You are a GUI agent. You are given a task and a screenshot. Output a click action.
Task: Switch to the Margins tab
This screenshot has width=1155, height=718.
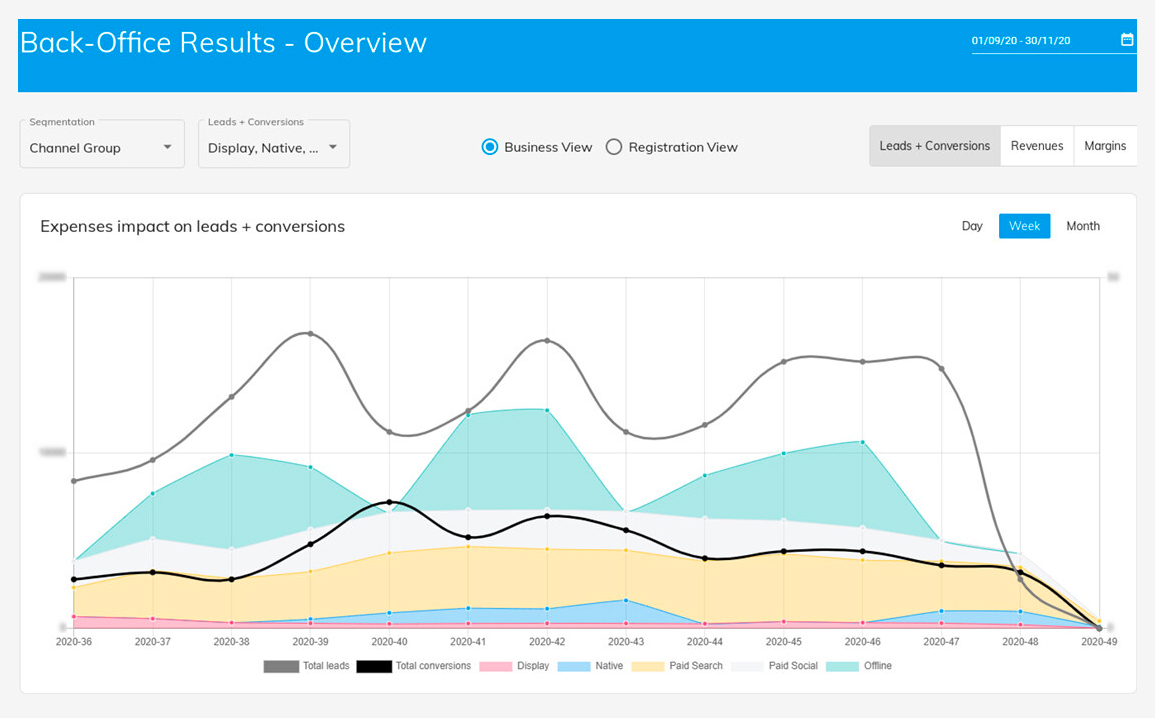click(1105, 146)
